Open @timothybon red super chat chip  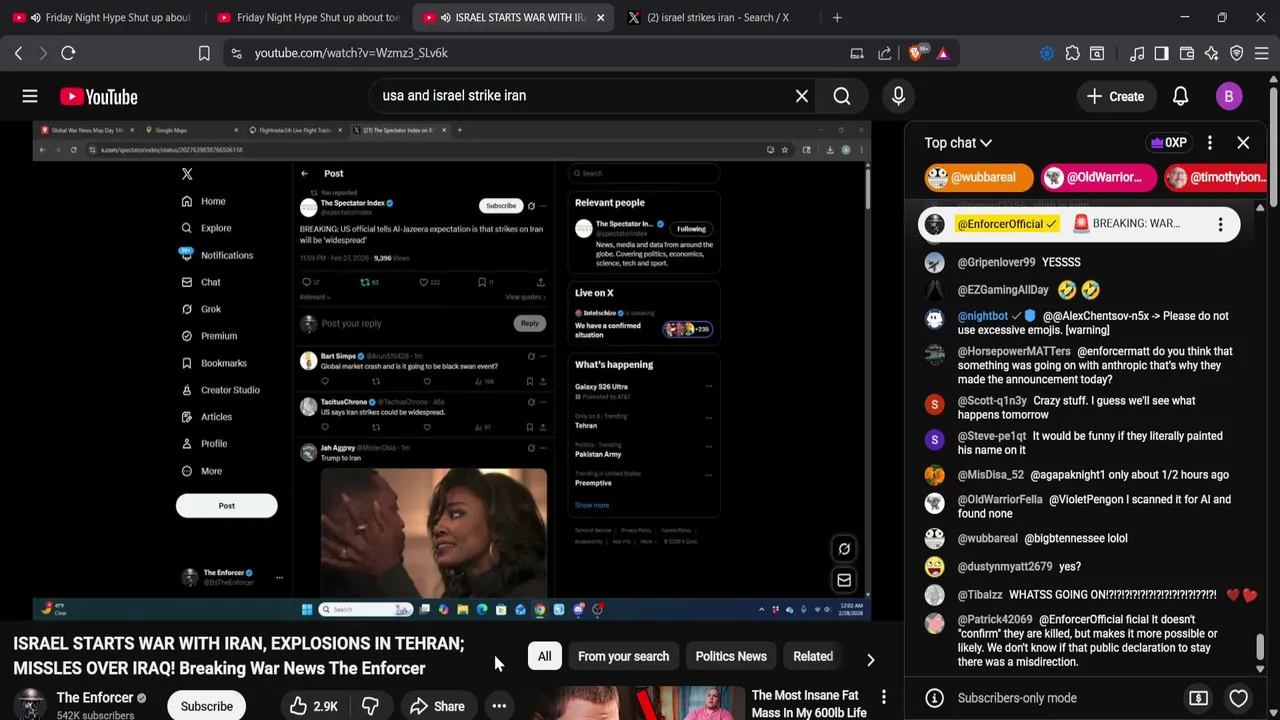coord(1216,178)
